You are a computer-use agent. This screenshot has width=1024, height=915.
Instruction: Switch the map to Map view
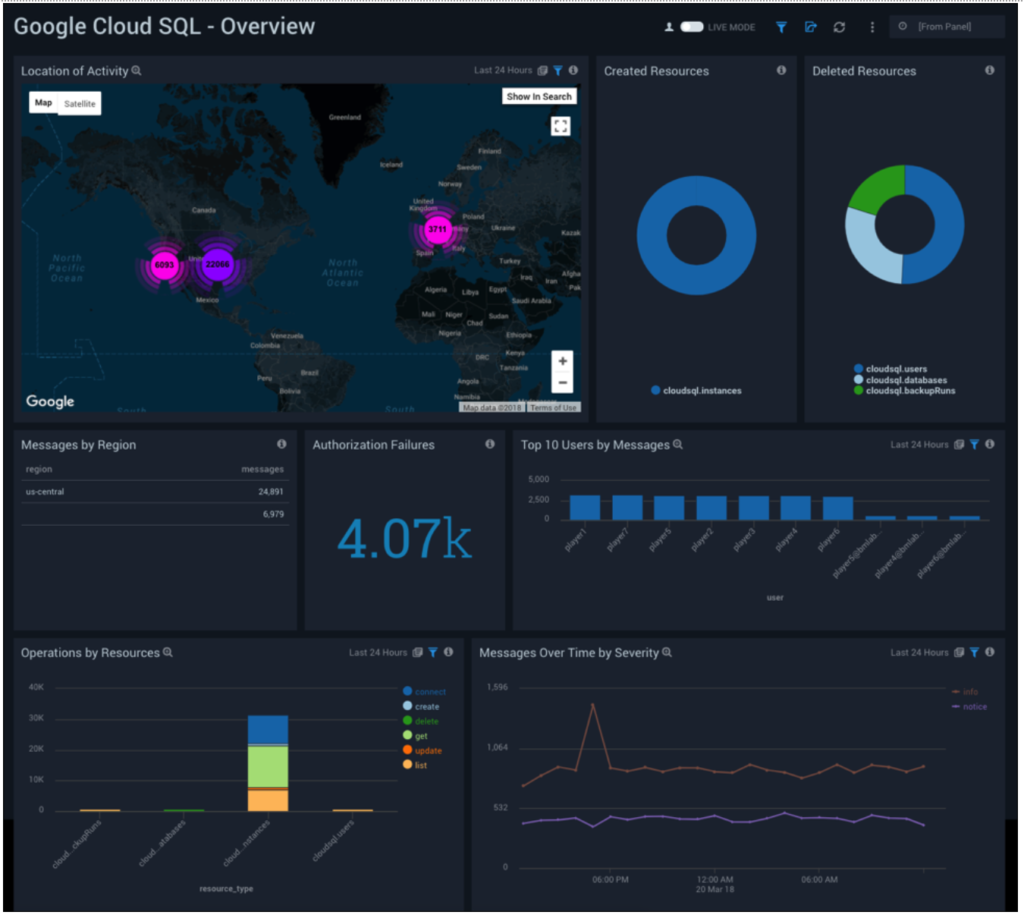tap(43, 103)
